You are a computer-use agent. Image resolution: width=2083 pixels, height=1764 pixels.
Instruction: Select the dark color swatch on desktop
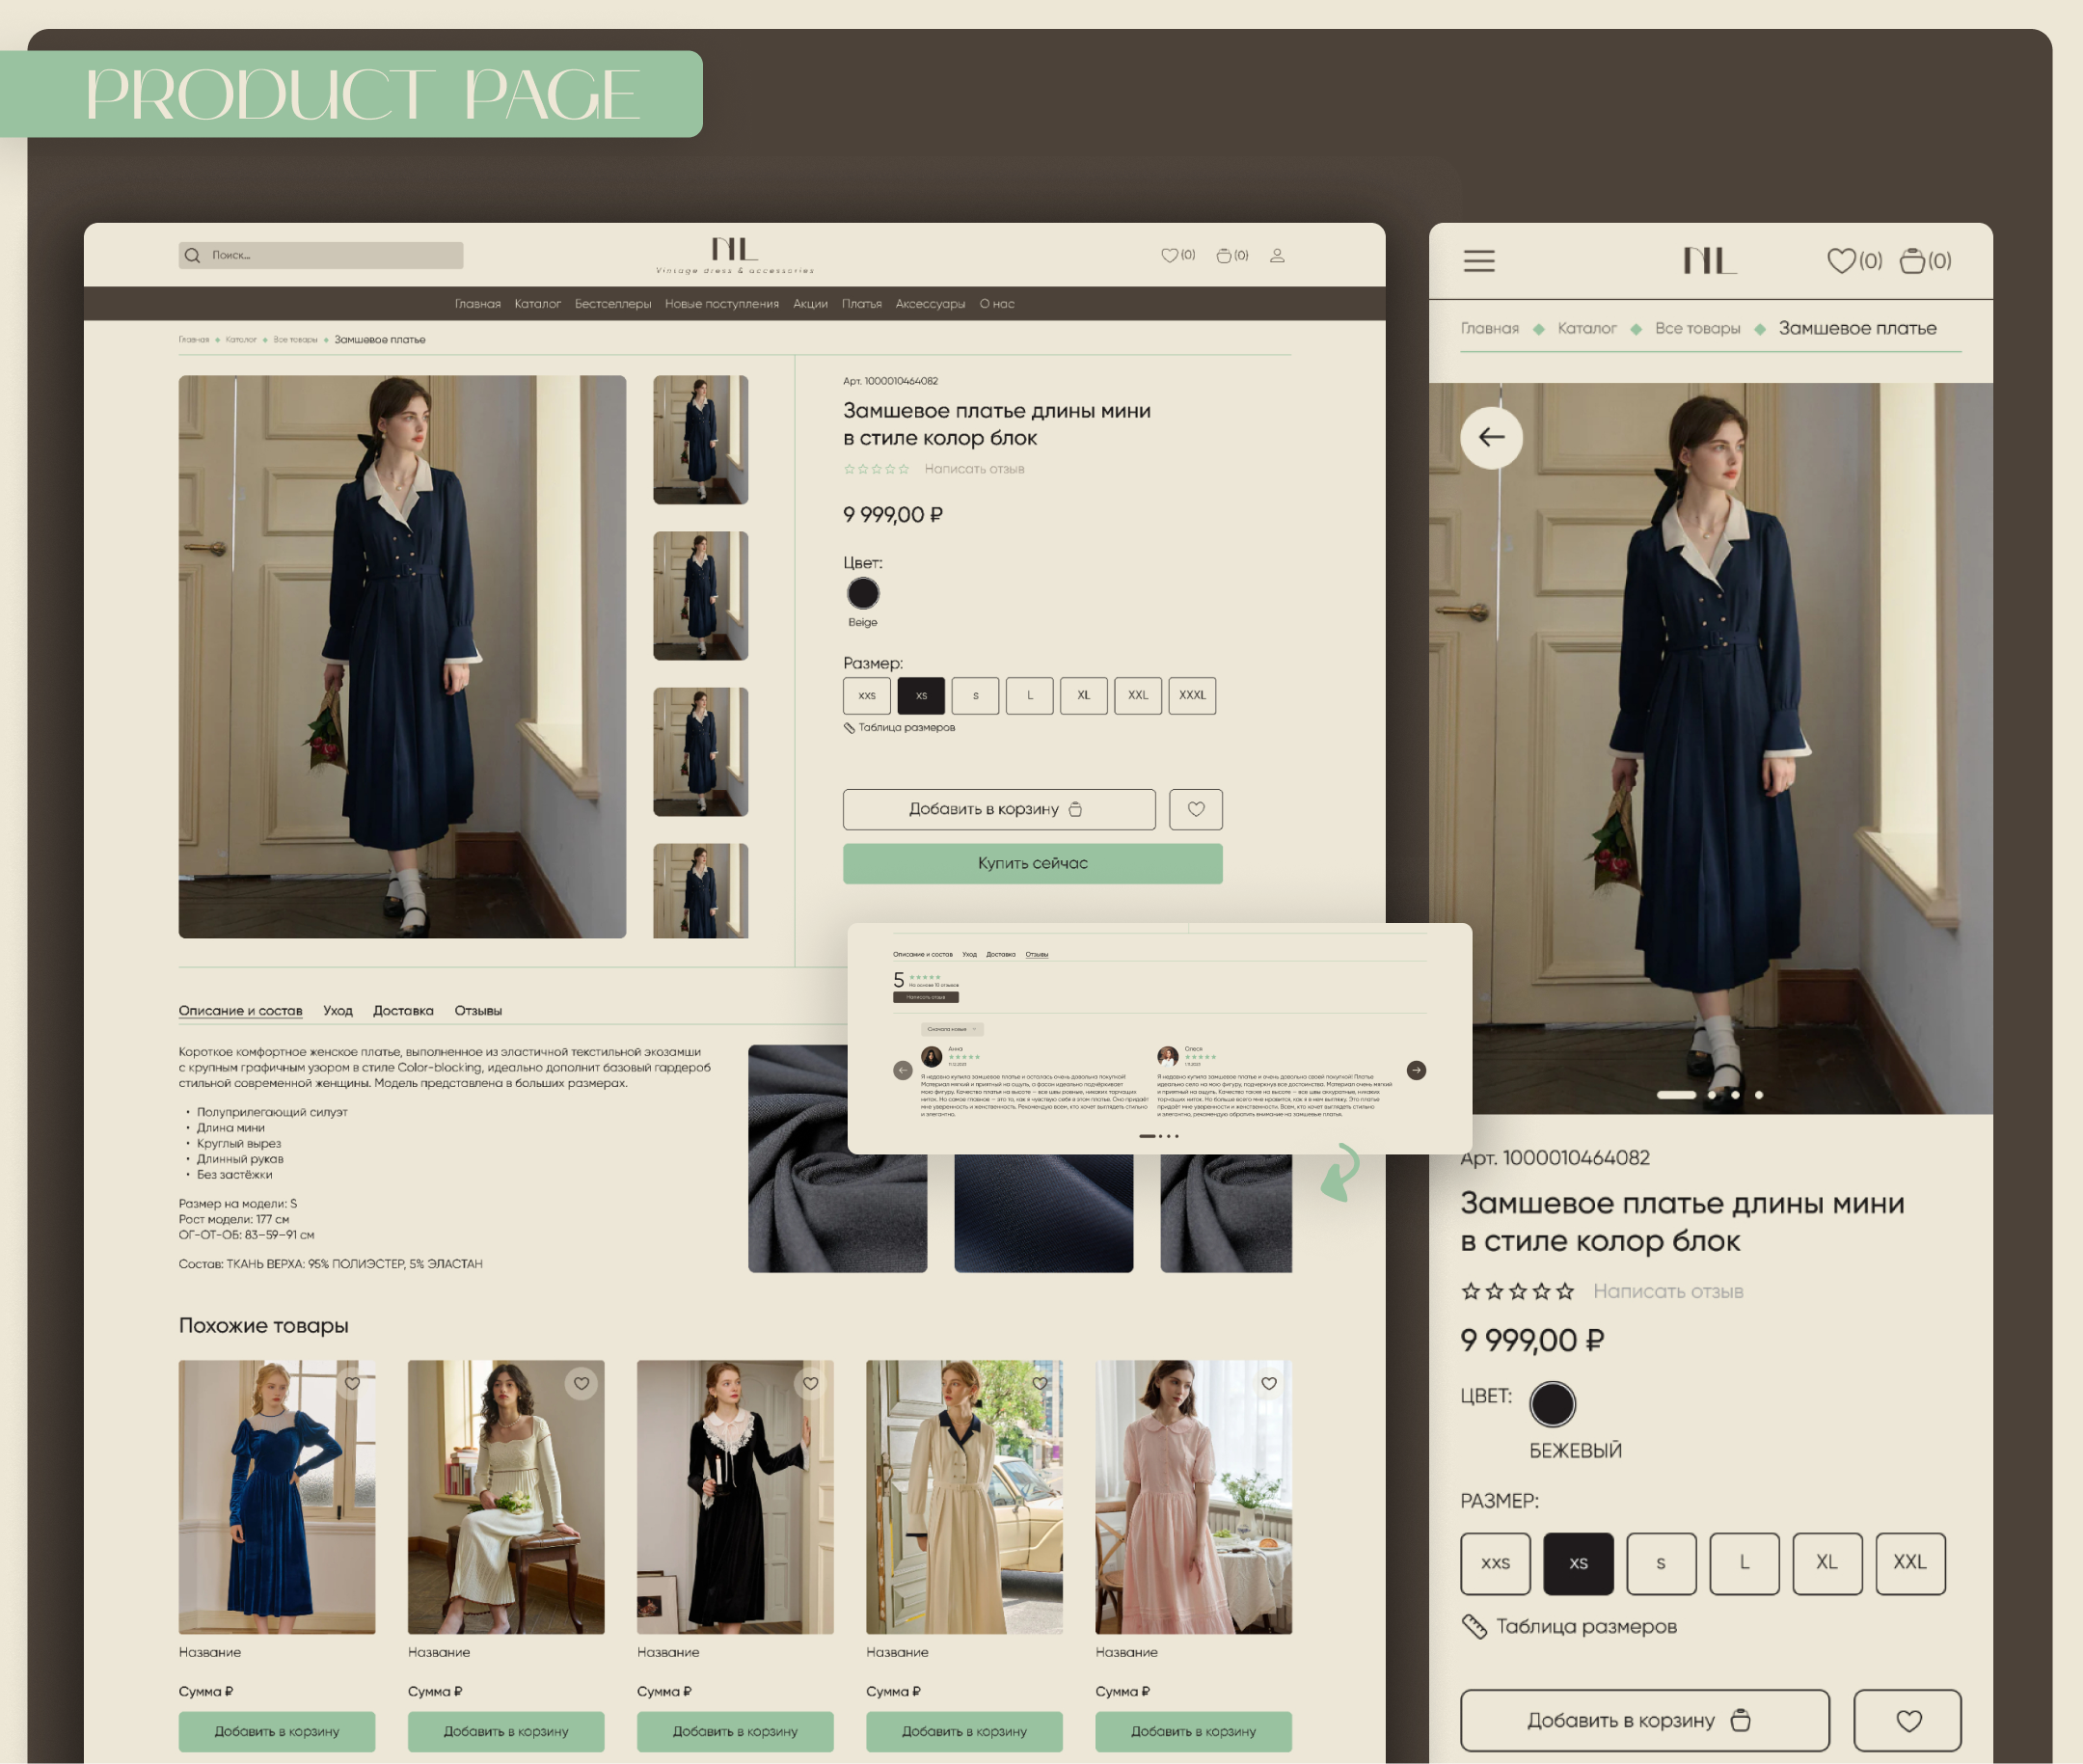tap(863, 593)
